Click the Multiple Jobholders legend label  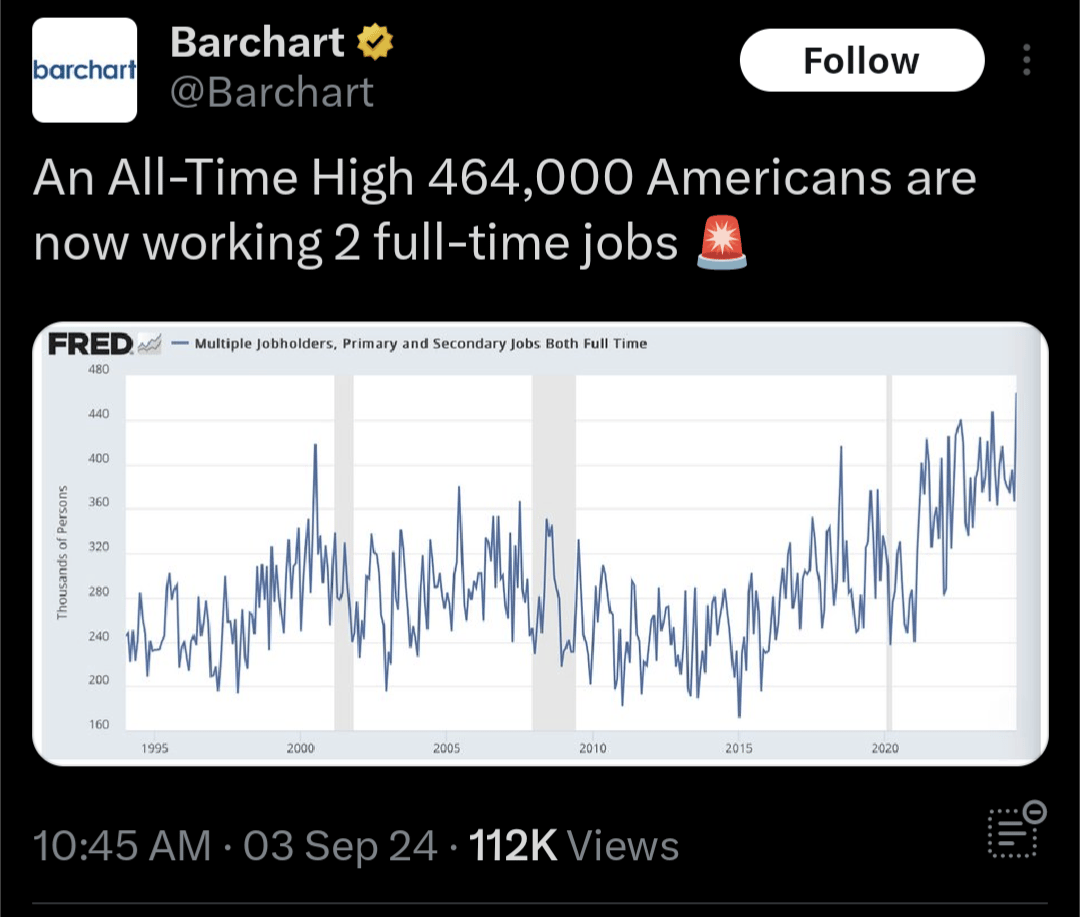[x=421, y=343]
